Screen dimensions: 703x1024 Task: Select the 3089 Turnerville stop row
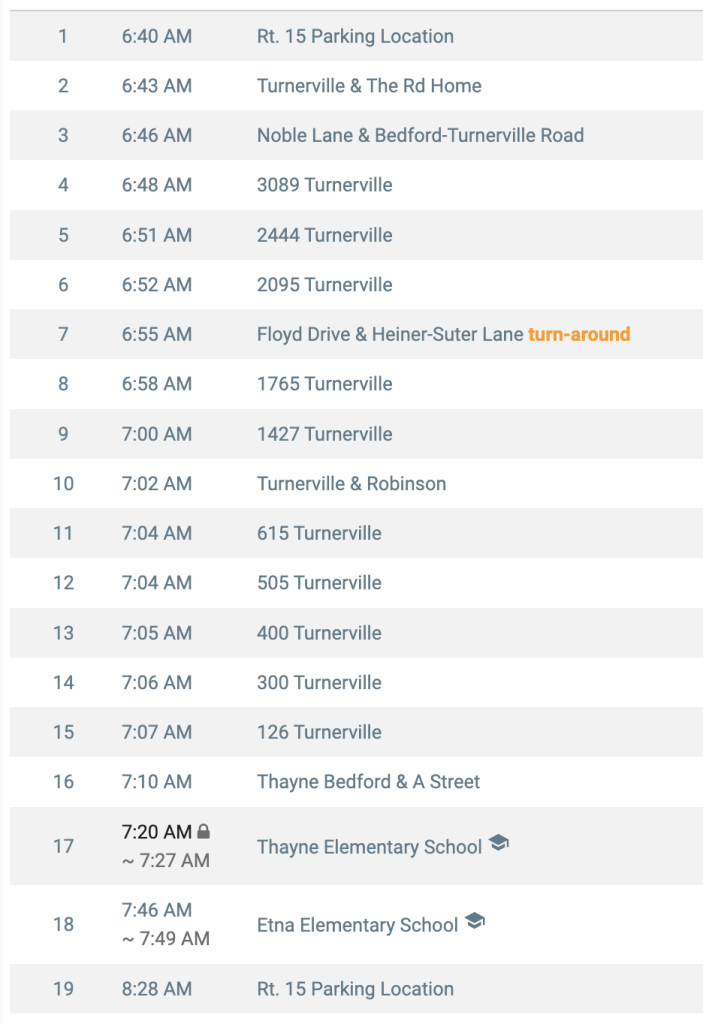point(356,185)
